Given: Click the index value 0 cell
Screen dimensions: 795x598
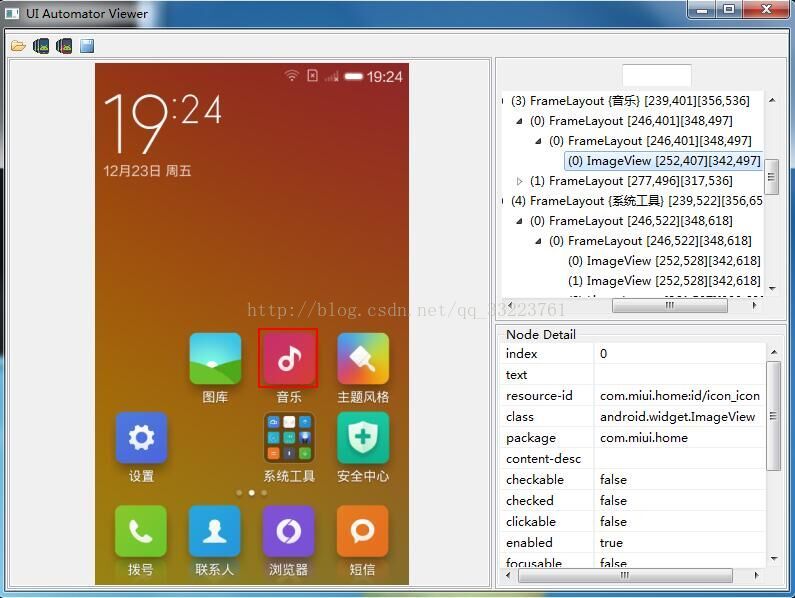Looking at the screenshot, I should (679, 354).
